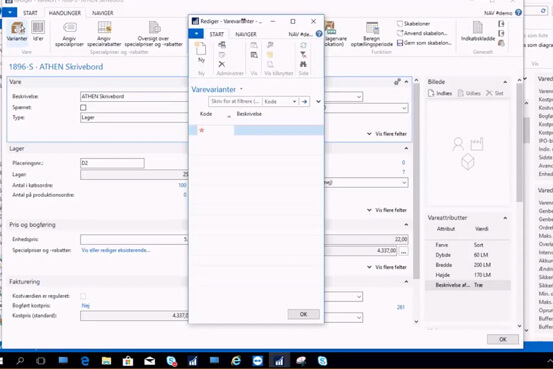The height and width of the screenshot is (369, 553).
Task: Toggle Kostværdien er reguleret checkbox
Action: pyautogui.click(x=83, y=296)
